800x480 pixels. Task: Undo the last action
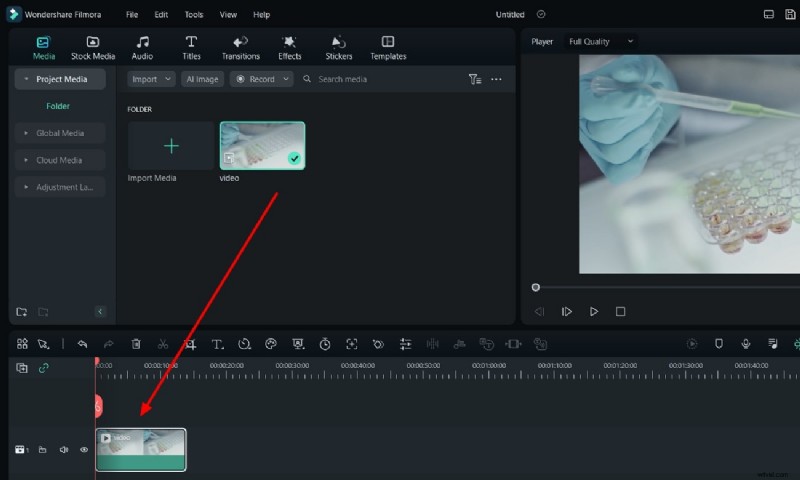(82, 344)
